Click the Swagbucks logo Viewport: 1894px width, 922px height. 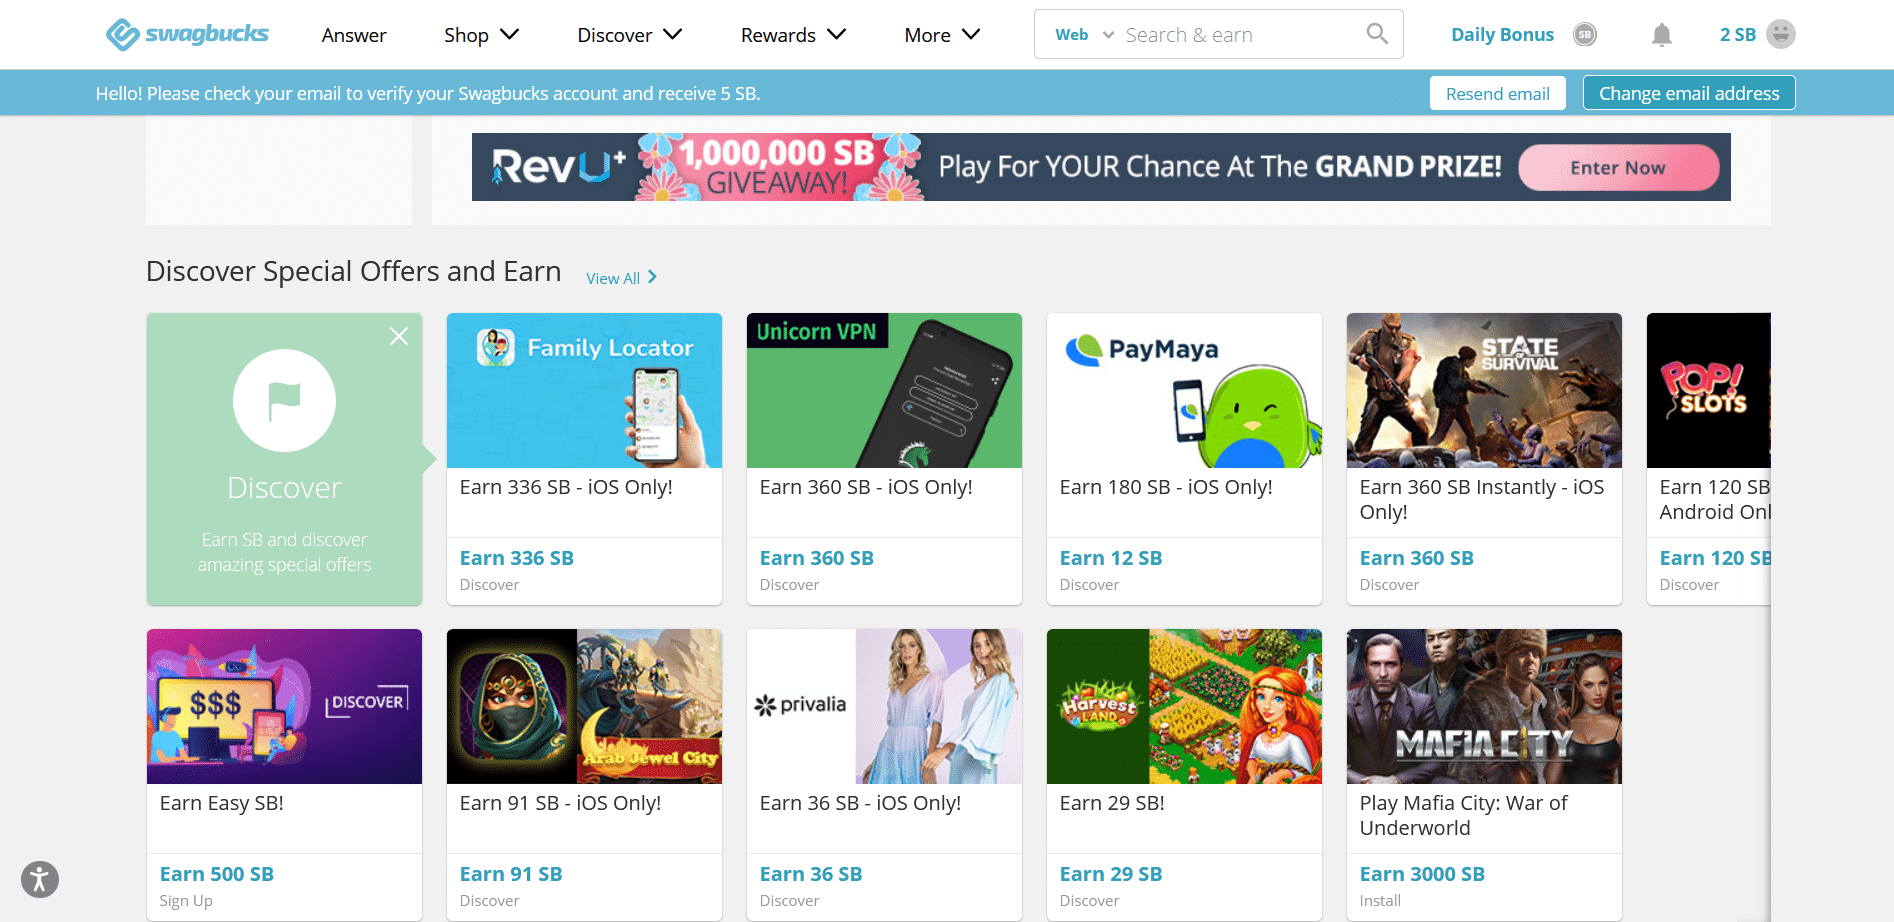pos(187,34)
